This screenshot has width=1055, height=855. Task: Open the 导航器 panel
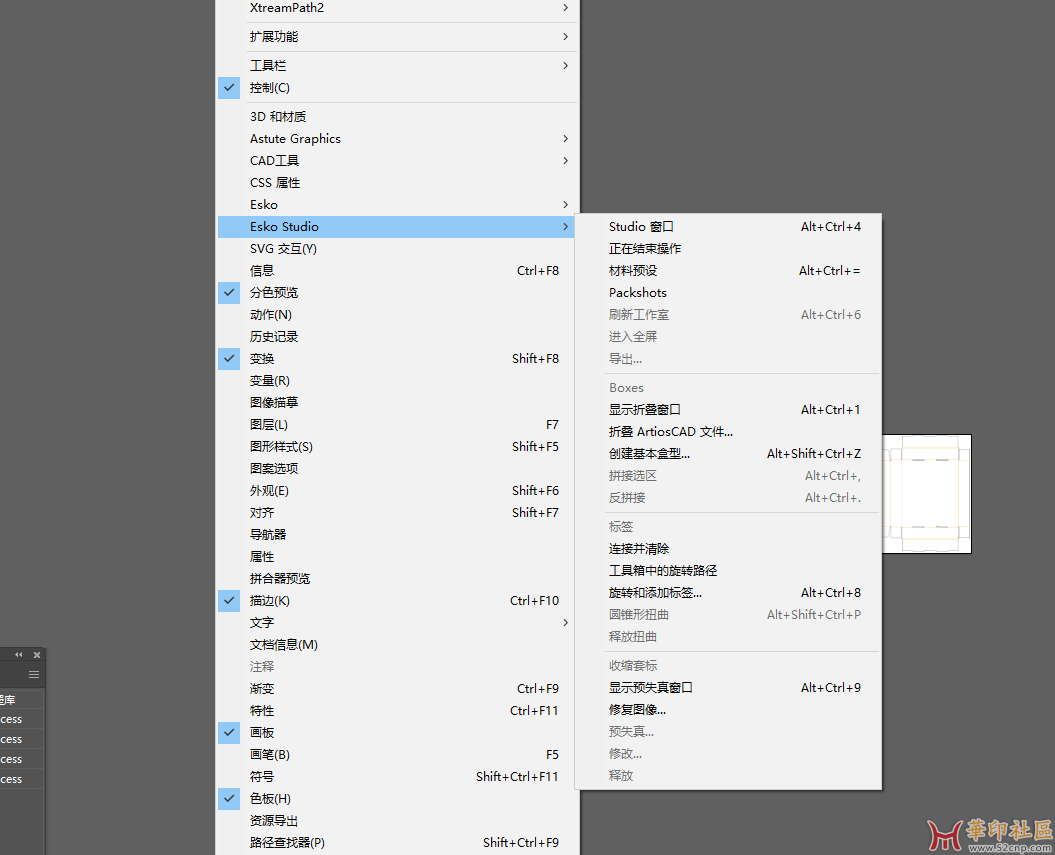(x=397, y=535)
